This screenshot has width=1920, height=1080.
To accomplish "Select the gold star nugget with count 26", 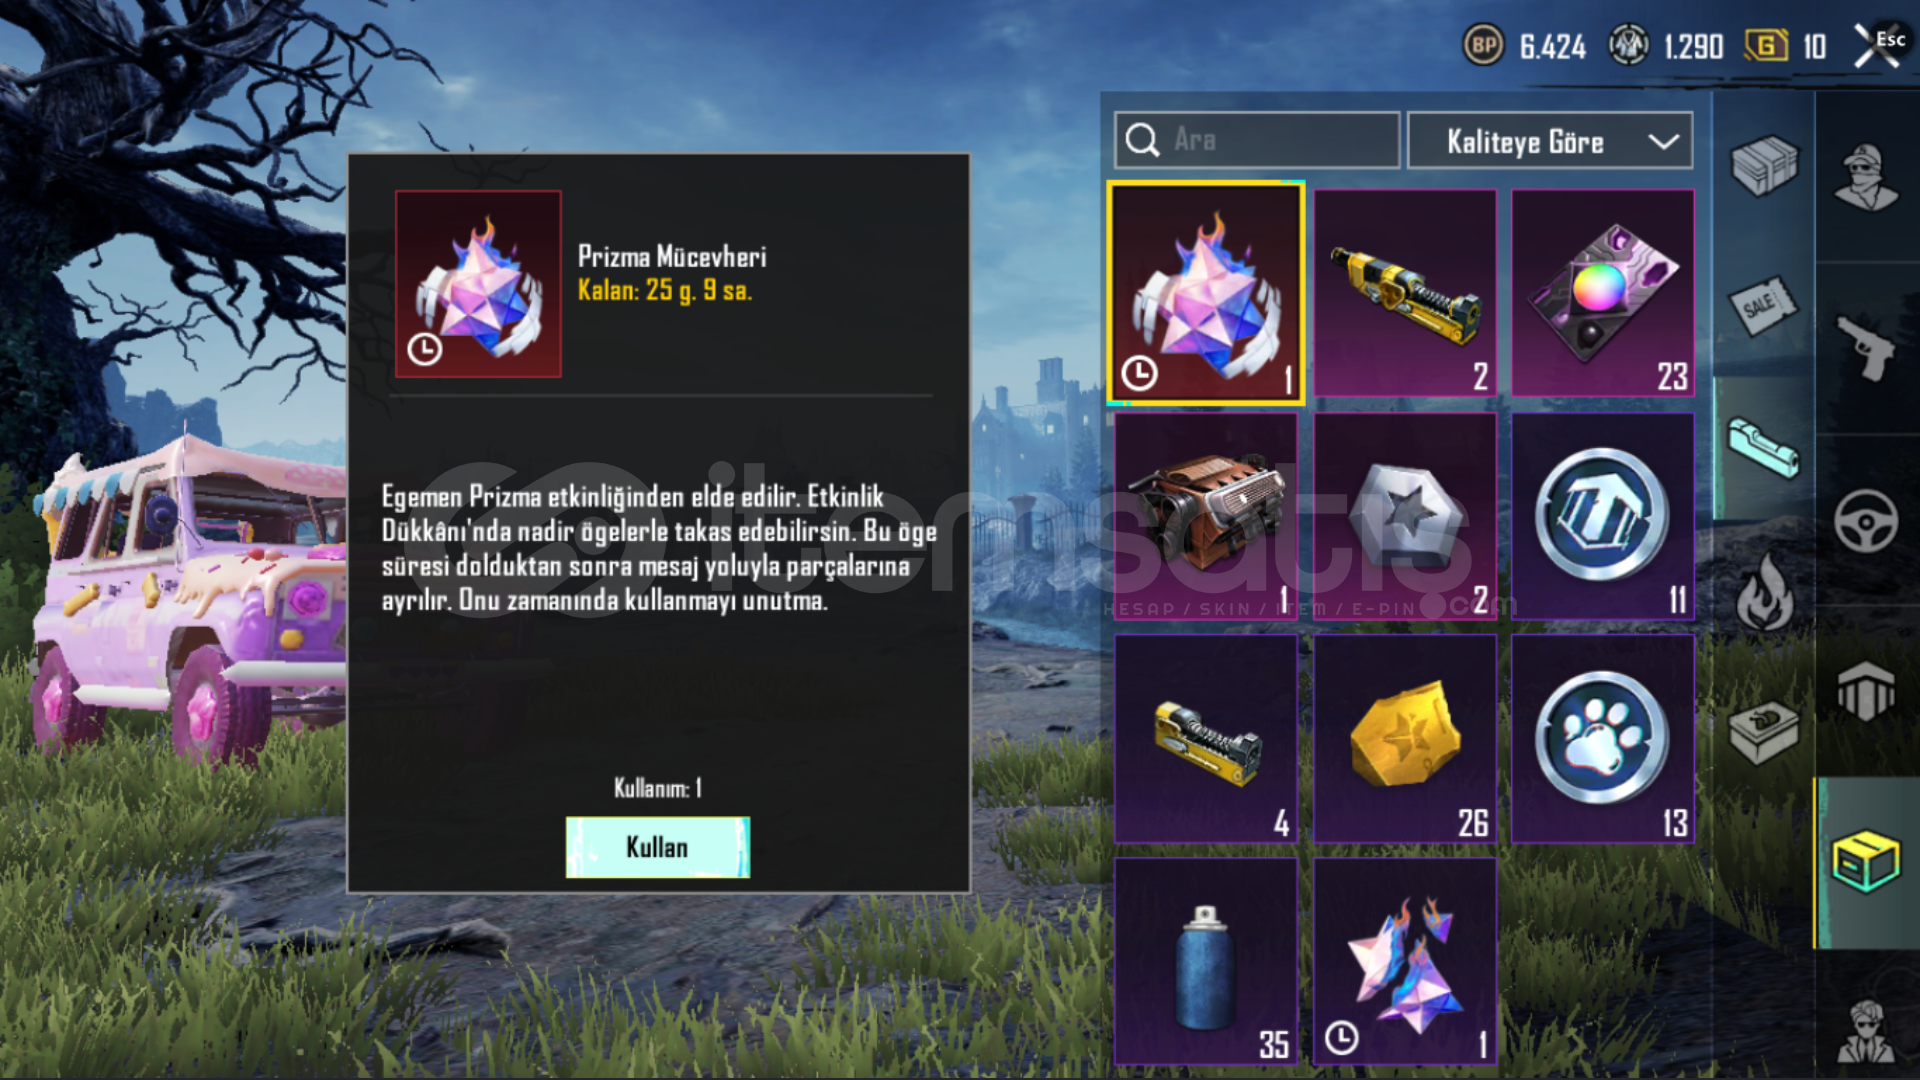I will (1405, 739).
